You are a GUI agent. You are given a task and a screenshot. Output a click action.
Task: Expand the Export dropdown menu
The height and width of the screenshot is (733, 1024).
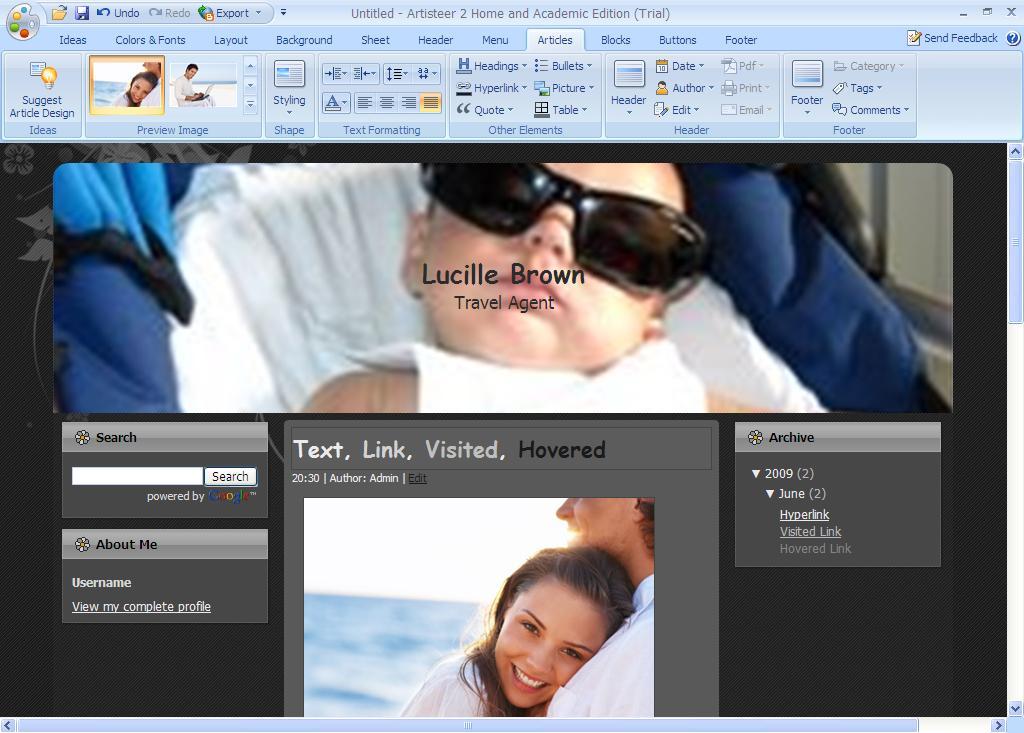[x=257, y=13]
